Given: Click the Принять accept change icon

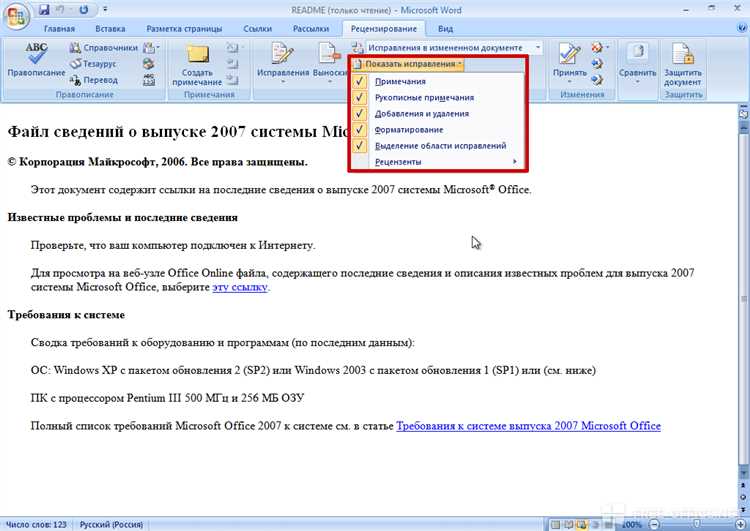Looking at the screenshot, I should click(569, 54).
